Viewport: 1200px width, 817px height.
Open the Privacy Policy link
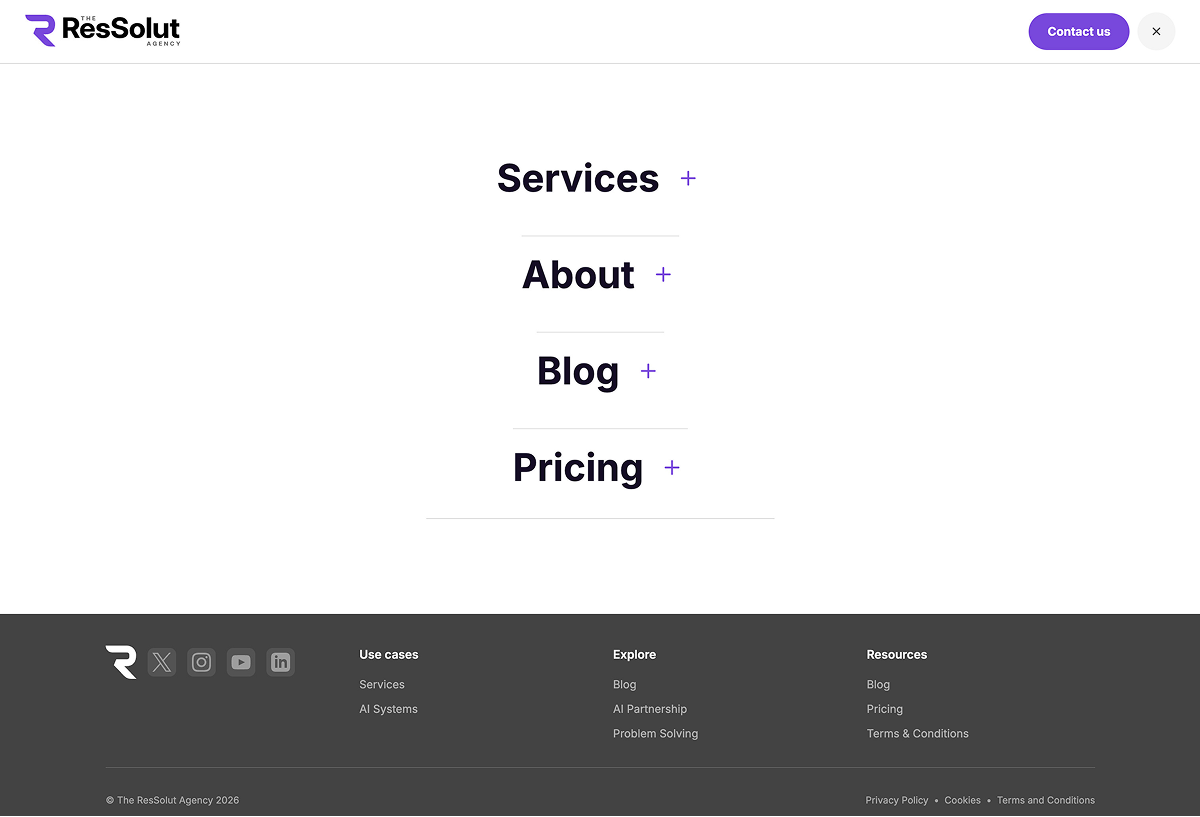(x=896, y=800)
